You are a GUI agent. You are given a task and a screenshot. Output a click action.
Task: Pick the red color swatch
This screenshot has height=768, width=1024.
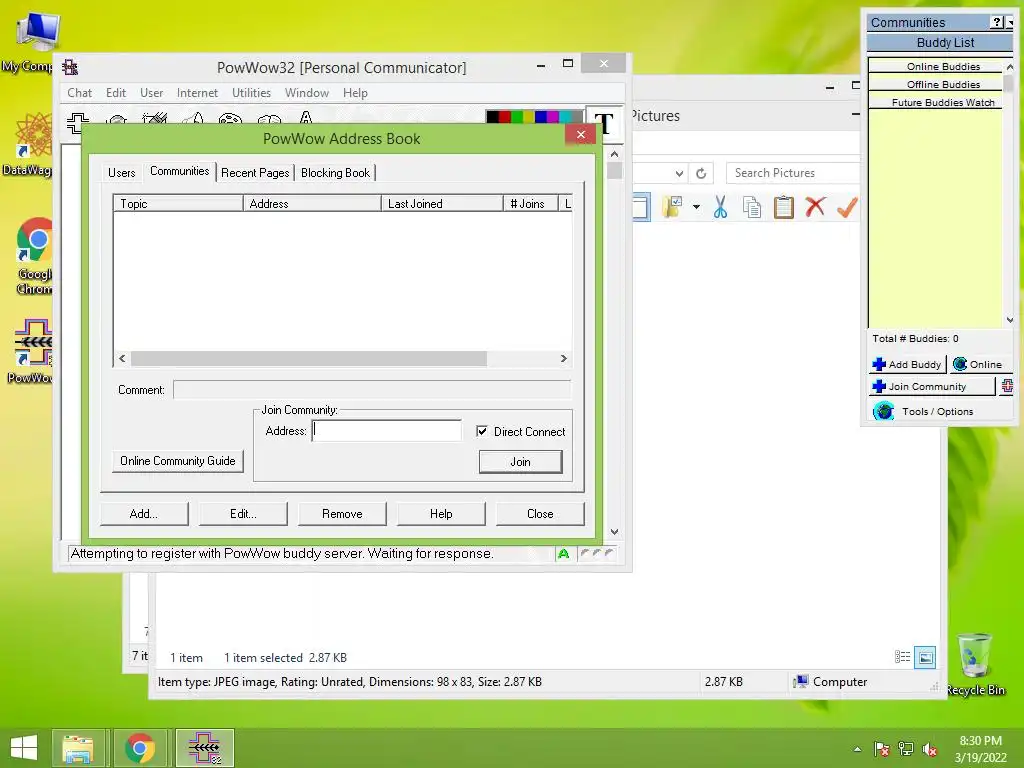click(x=505, y=117)
